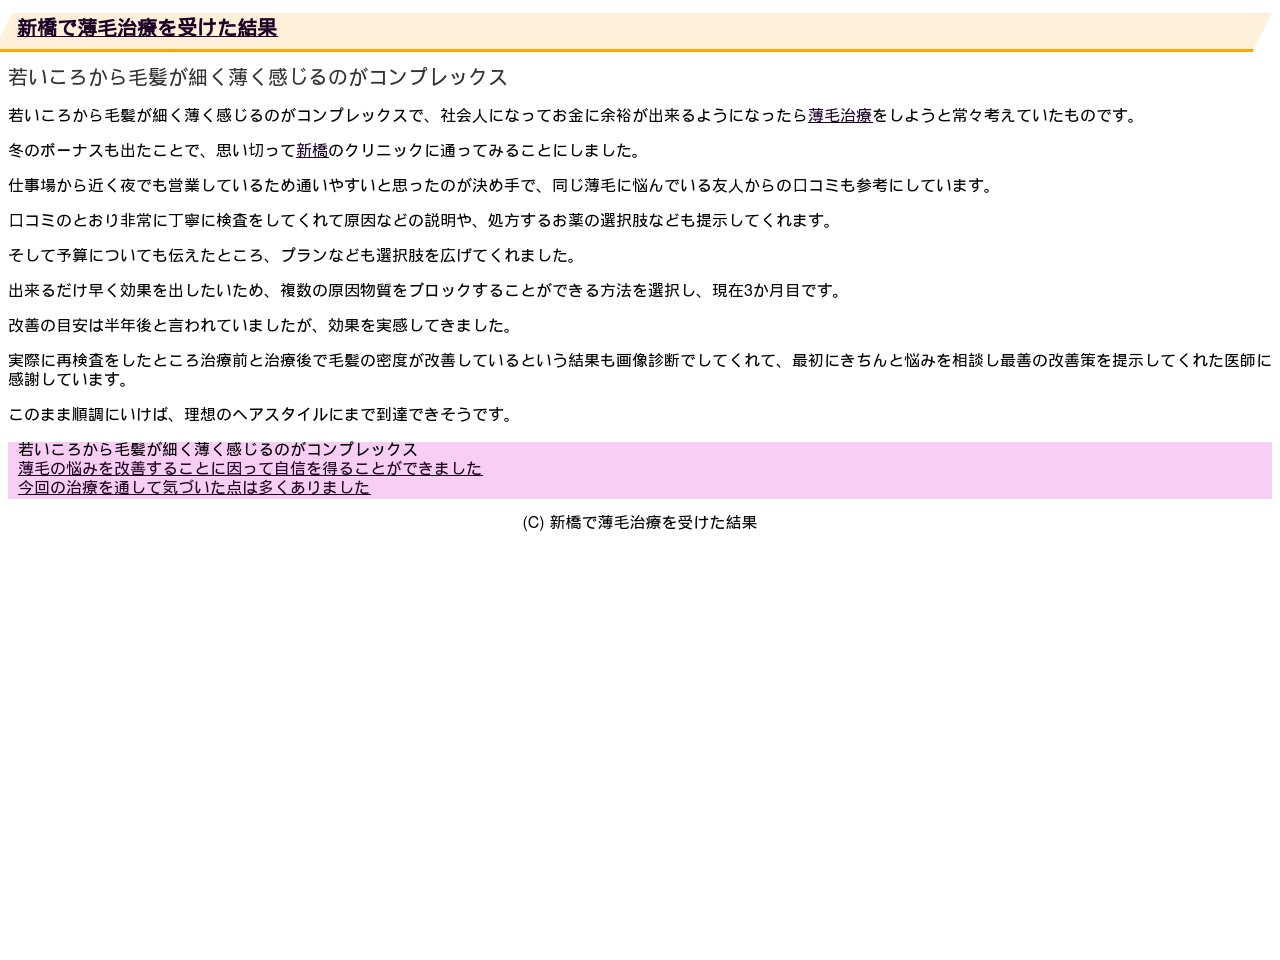This screenshot has height=960, width=1280.
Task: Open 薄毛の悩みを改善することに因って自信を得ることができました
Action: pos(250,468)
